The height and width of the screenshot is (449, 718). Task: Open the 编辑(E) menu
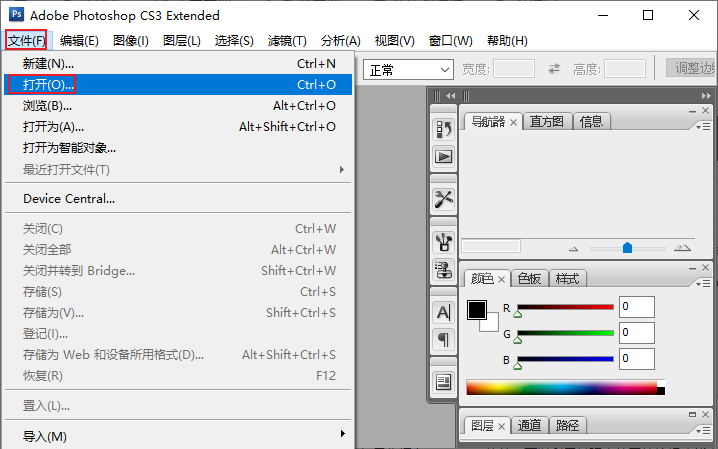pyautogui.click(x=79, y=41)
